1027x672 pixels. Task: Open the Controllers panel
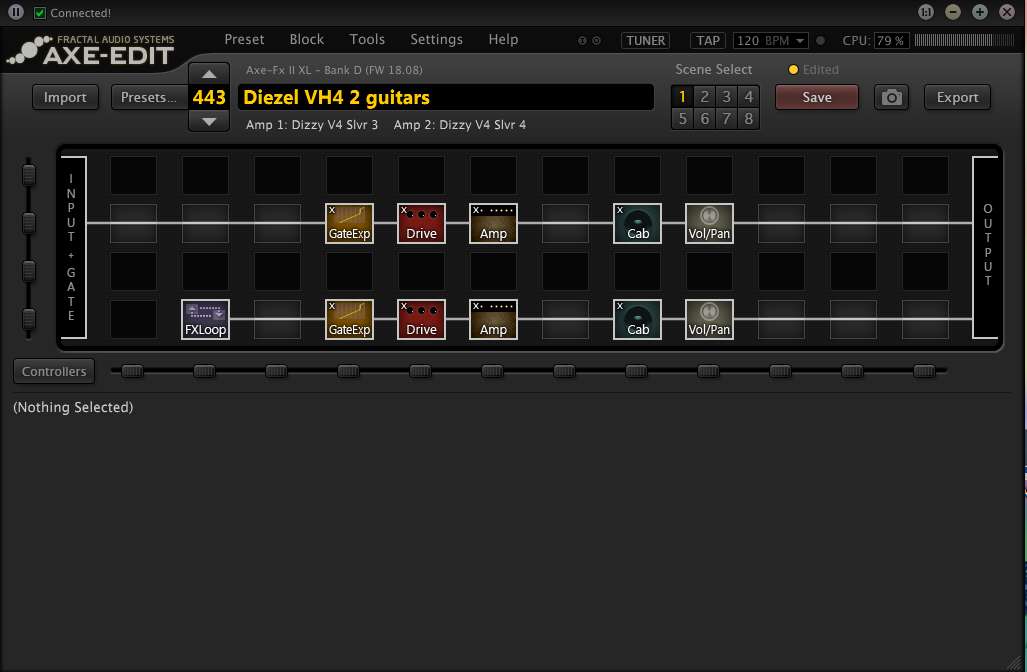point(54,371)
